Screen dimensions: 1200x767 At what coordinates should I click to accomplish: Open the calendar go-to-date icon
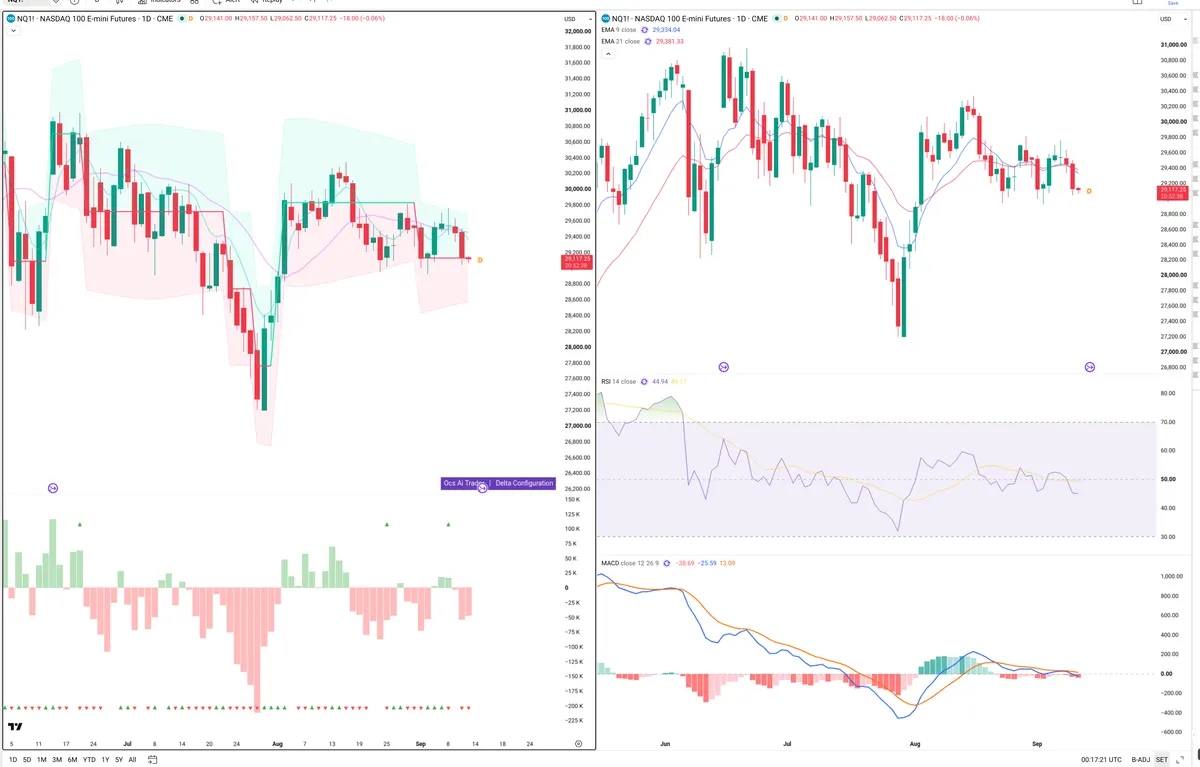point(152,760)
